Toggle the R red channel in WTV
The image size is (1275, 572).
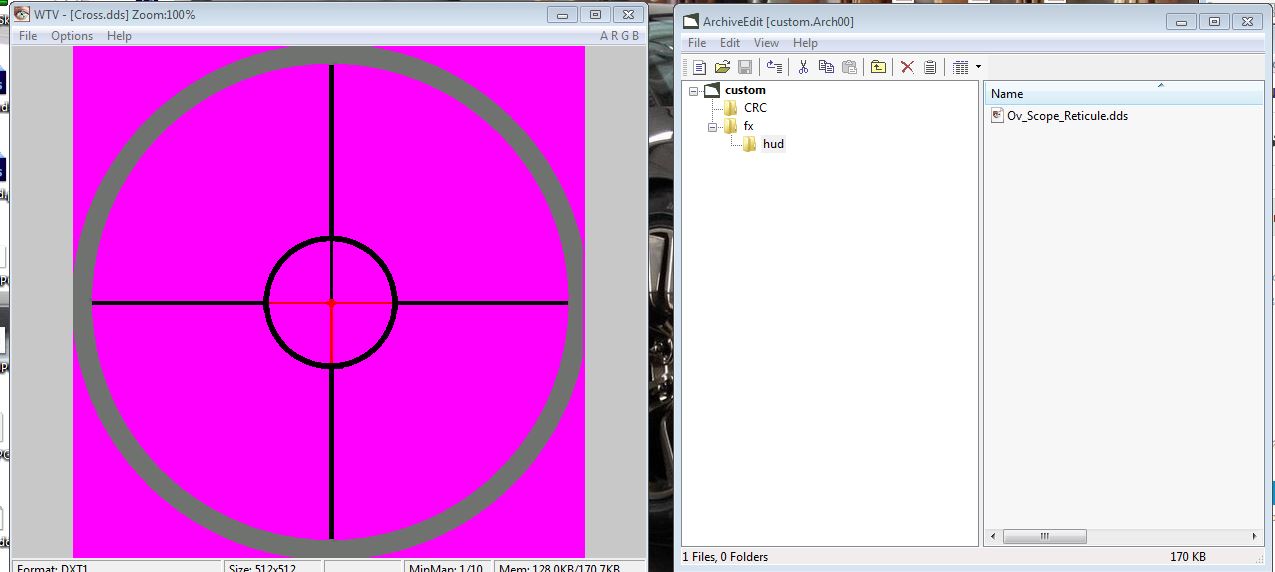(614, 36)
